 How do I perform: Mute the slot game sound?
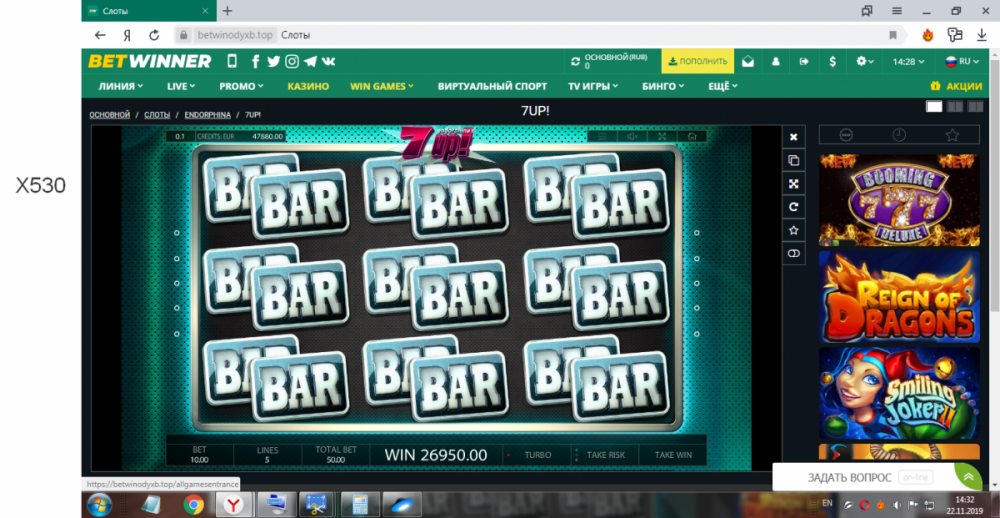pyautogui.click(x=632, y=136)
